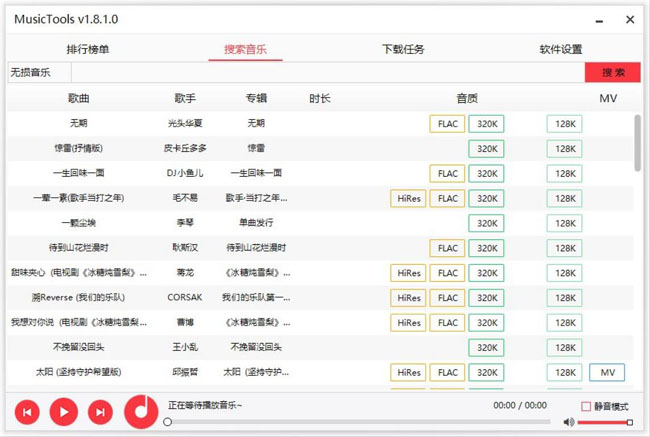Choose 128K for 待到山花烂漫时
Screen dimensions: 650x437
point(564,248)
